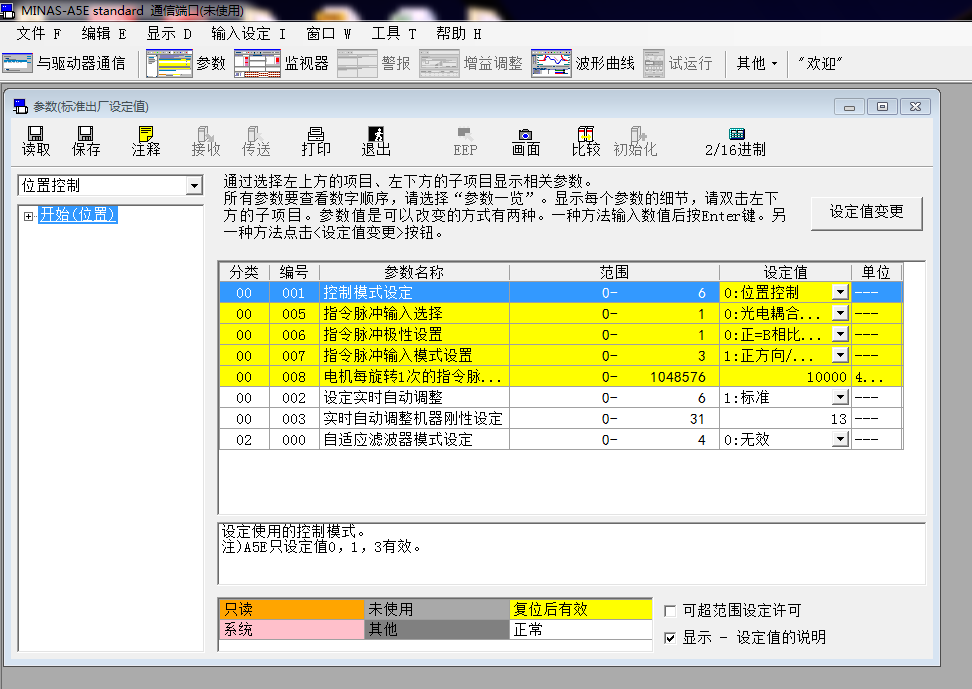Open the 控制模式设定 value dropdown
This screenshot has width=972, height=689.
point(840,292)
